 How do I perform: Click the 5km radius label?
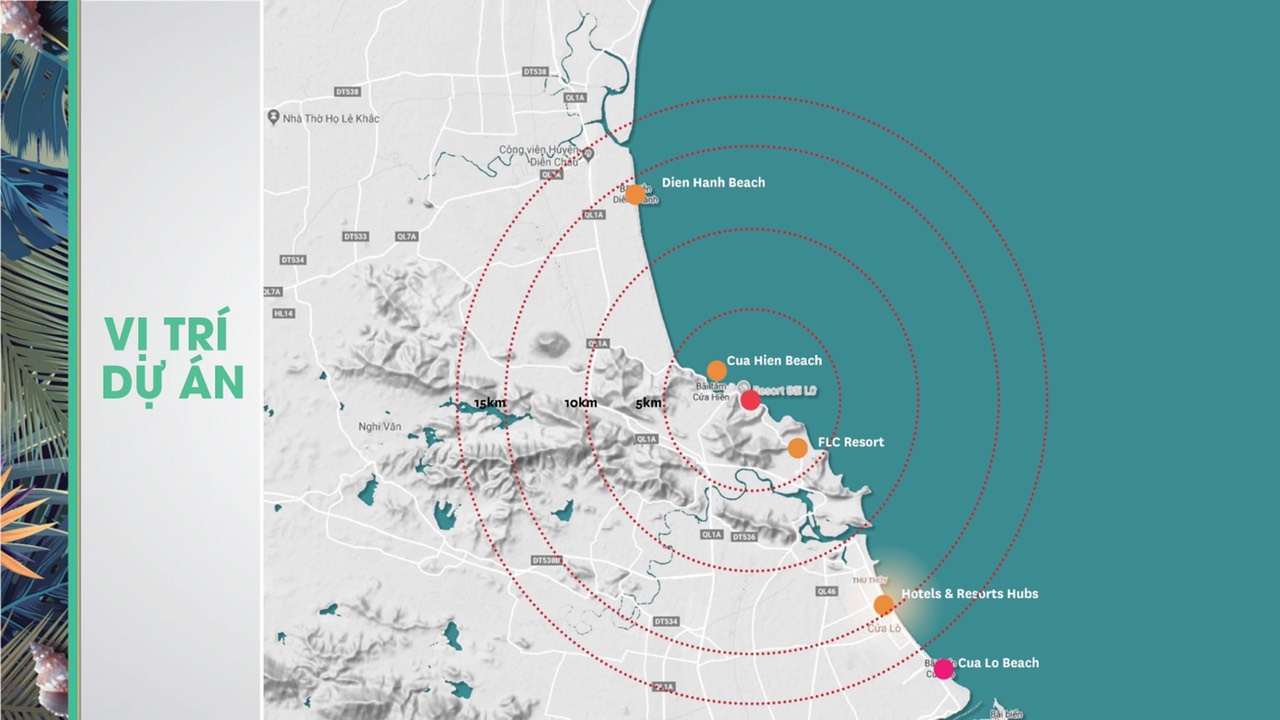coord(648,403)
